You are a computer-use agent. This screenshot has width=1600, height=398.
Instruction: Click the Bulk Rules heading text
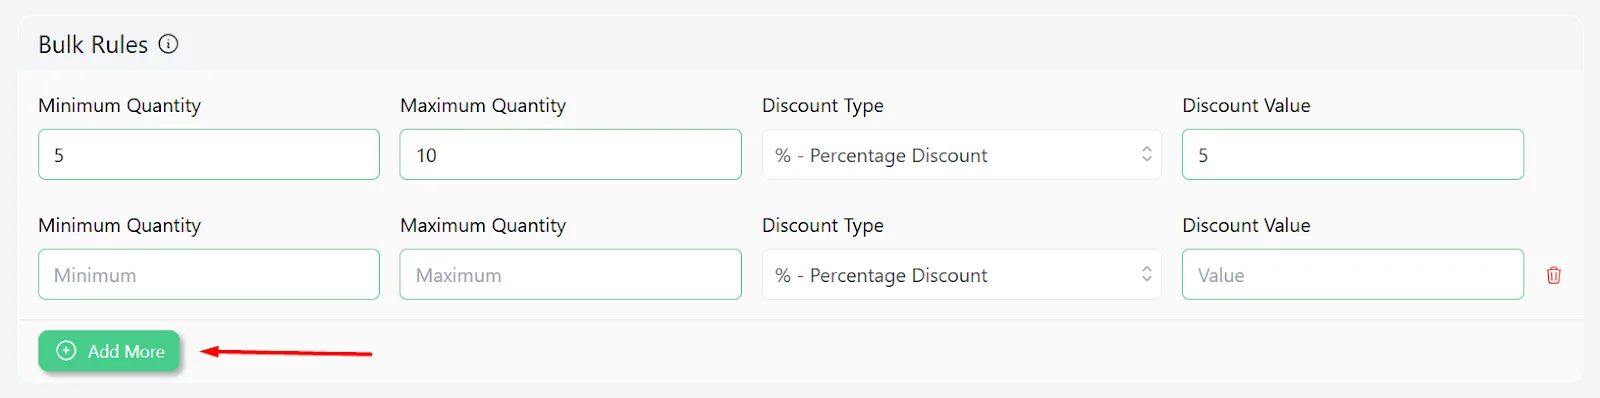[x=93, y=45]
